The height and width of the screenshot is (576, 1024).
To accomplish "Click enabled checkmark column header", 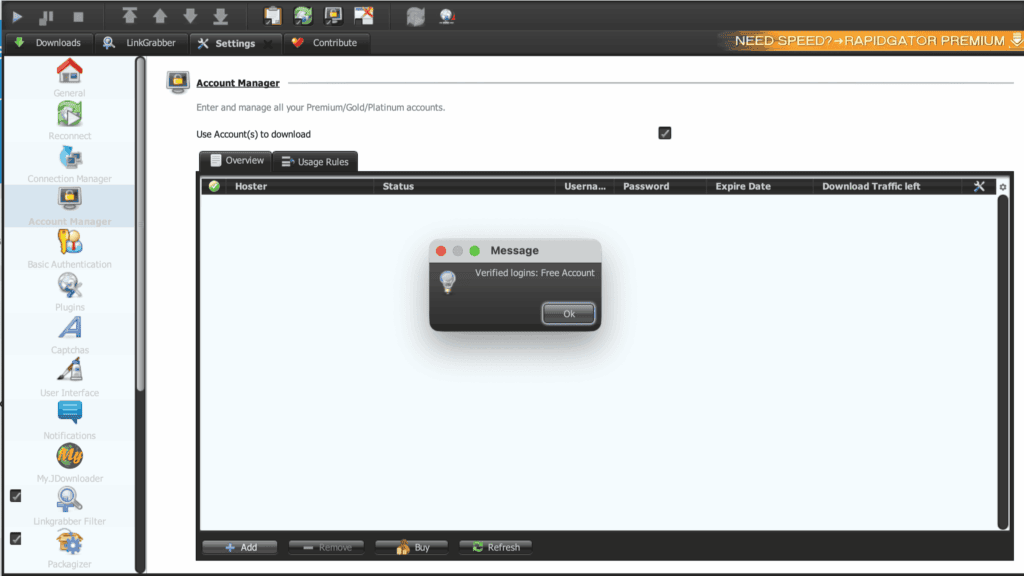I will point(214,186).
